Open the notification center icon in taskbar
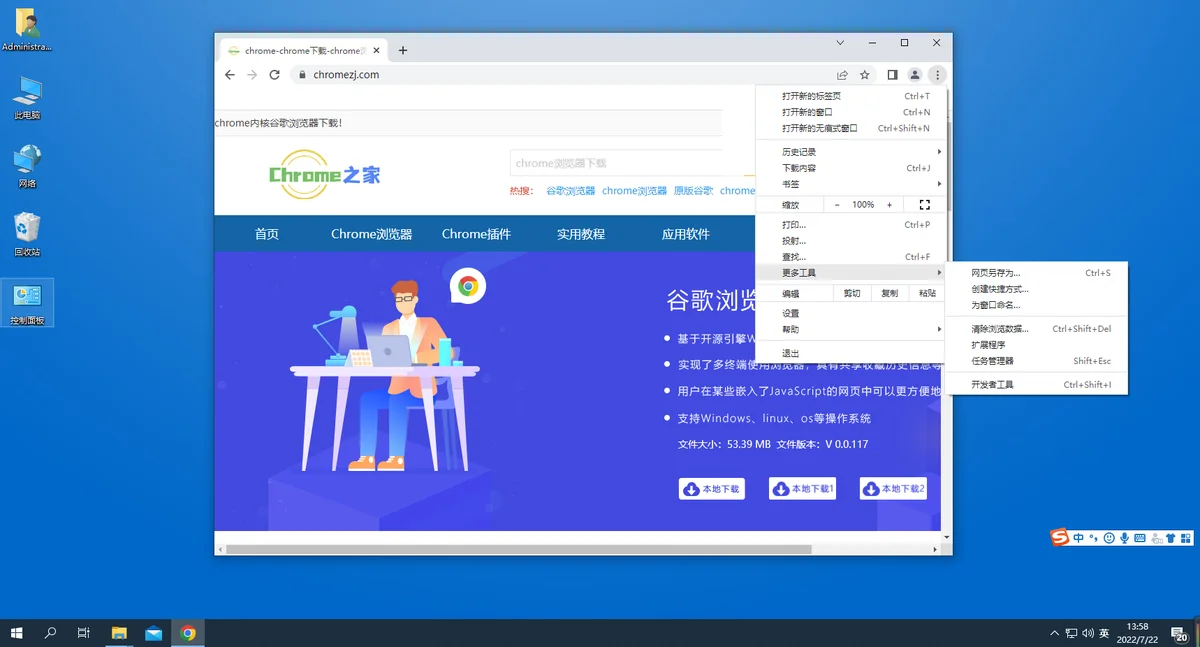The height and width of the screenshot is (647, 1200). coord(1180,633)
